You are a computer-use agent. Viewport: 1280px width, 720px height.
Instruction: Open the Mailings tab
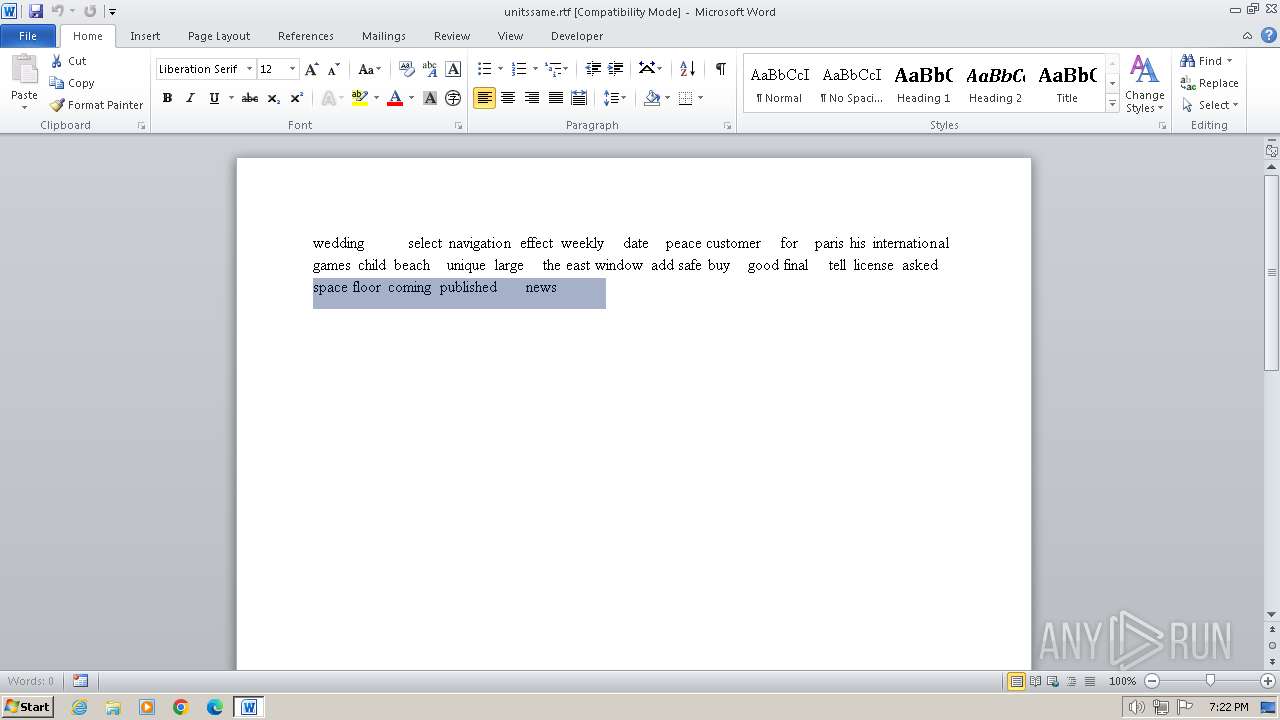[384, 35]
